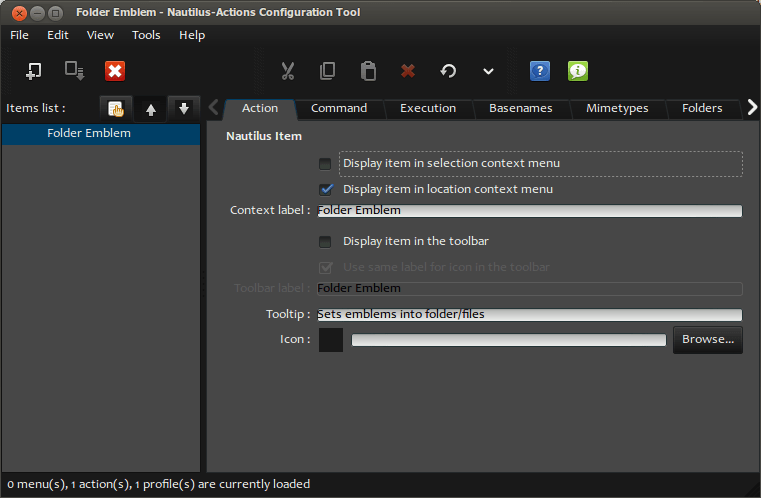Close the window with the red button
Image resolution: width=761 pixels, height=498 pixels.
click(x=19, y=13)
